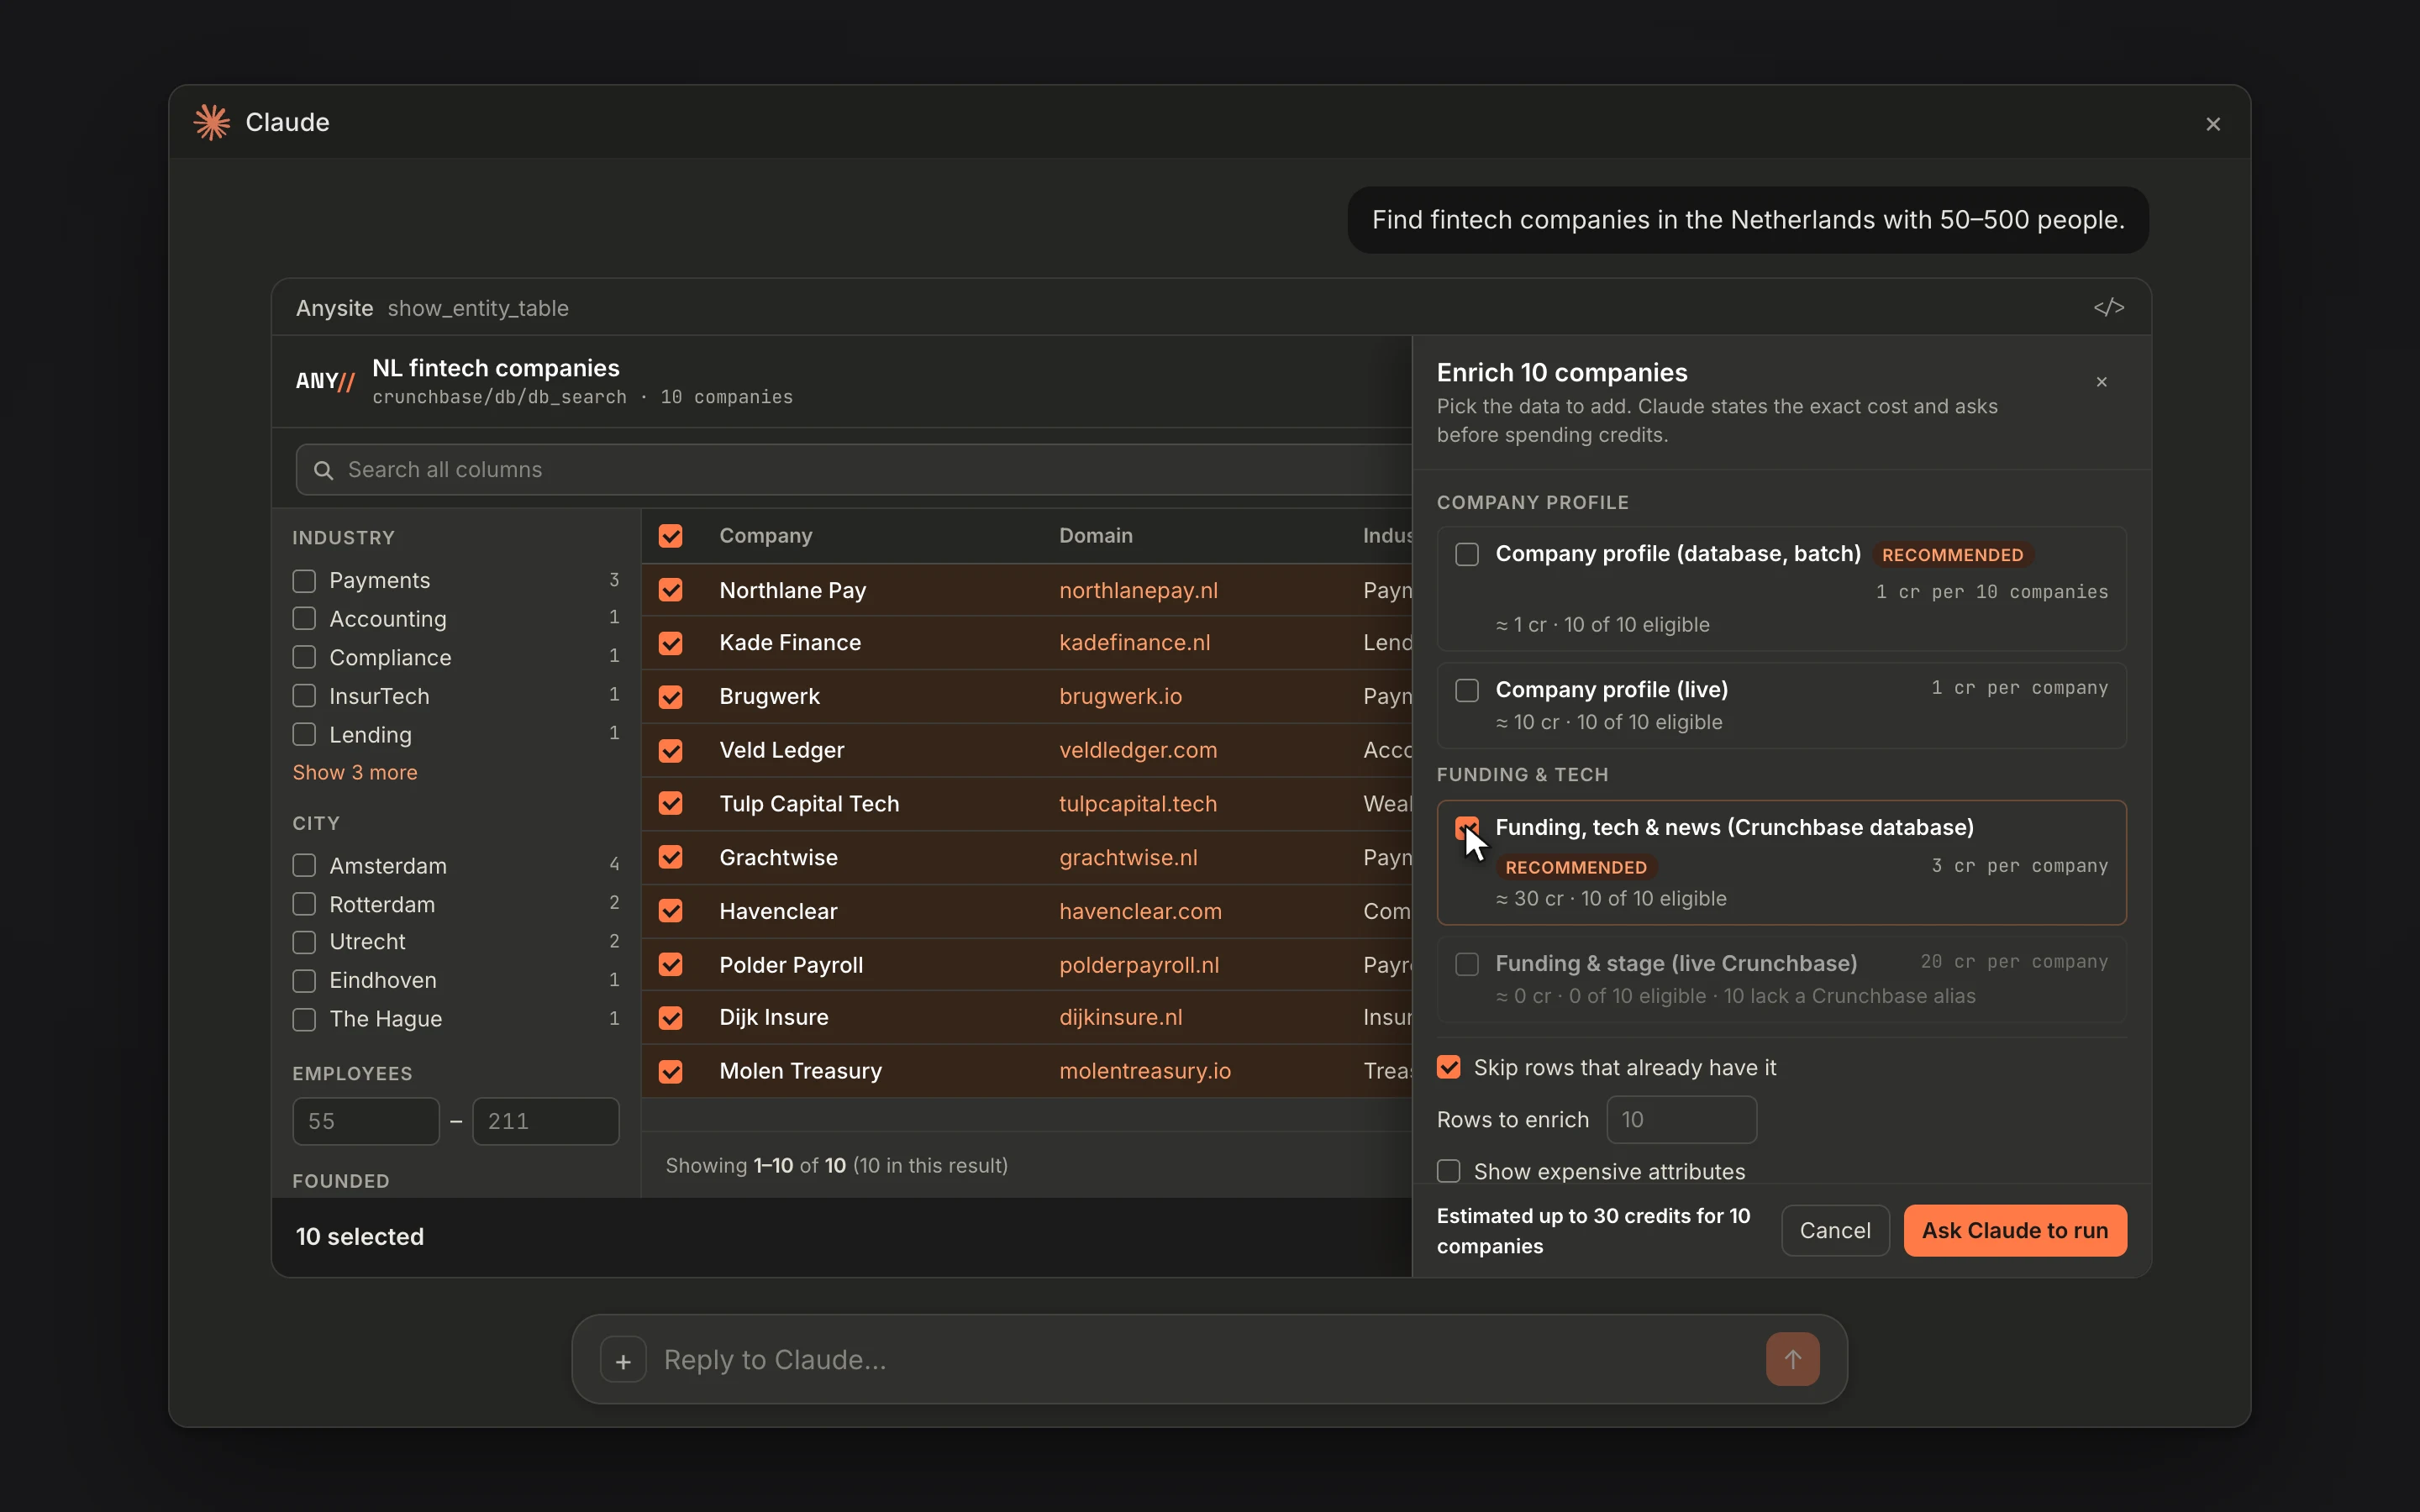Screen dimensions: 2420x1512
Task: Uncheck the Northlane Pay row checkbox
Action: pyautogui.click(x=671, y=590)
